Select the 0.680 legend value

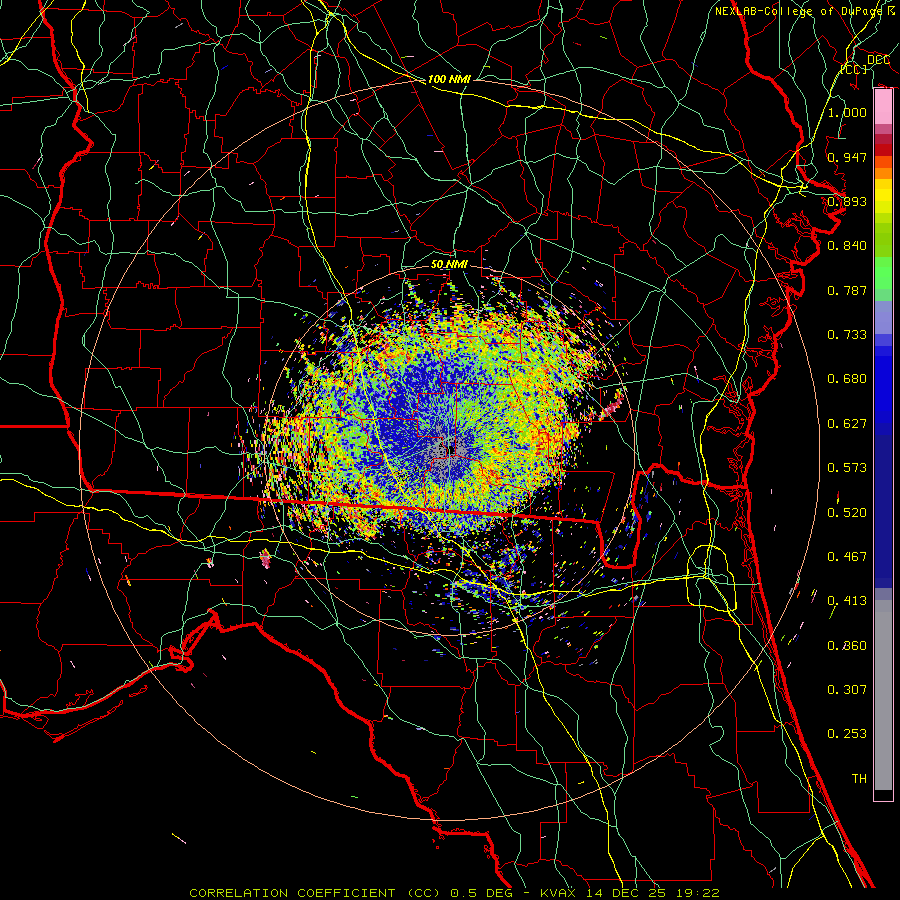(847, 379)
